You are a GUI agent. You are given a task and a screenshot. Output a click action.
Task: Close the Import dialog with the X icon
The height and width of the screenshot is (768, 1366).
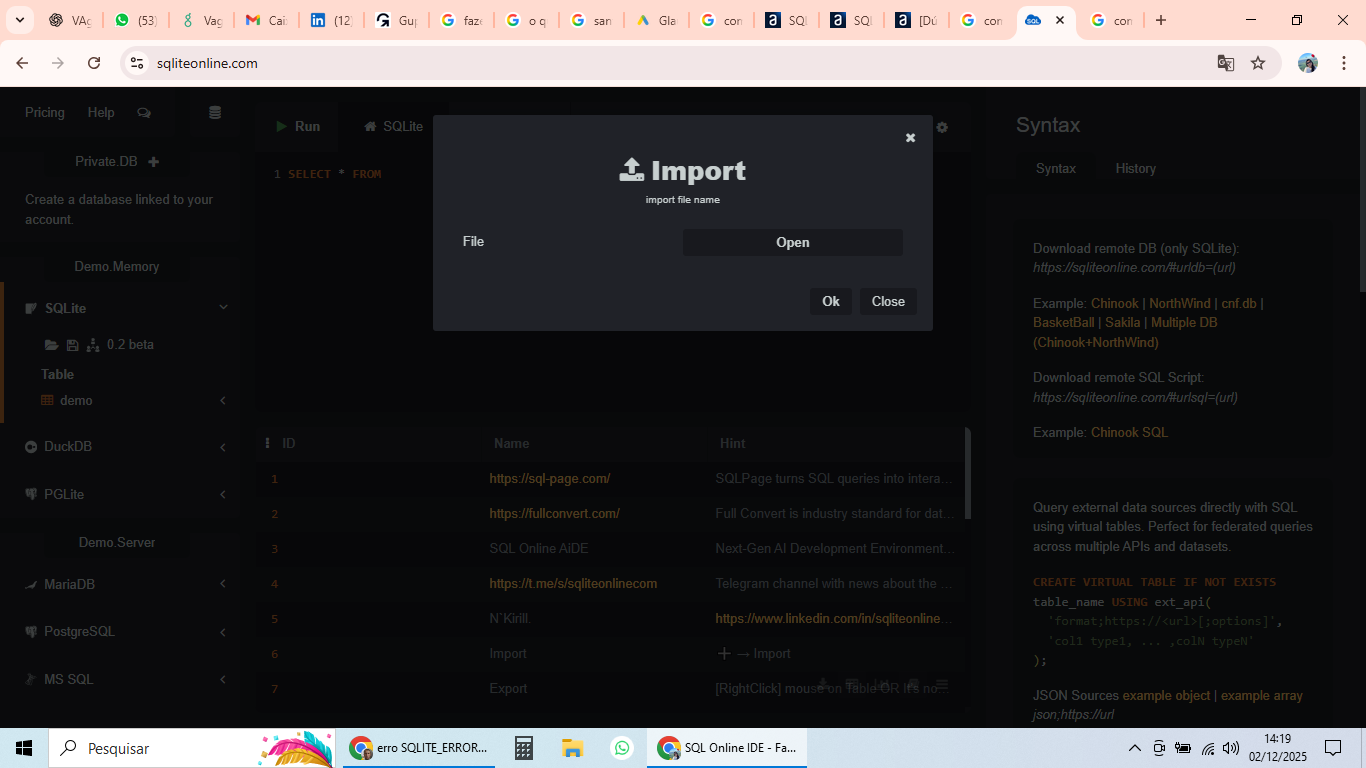pyautogui.click(x=910, y=138)
